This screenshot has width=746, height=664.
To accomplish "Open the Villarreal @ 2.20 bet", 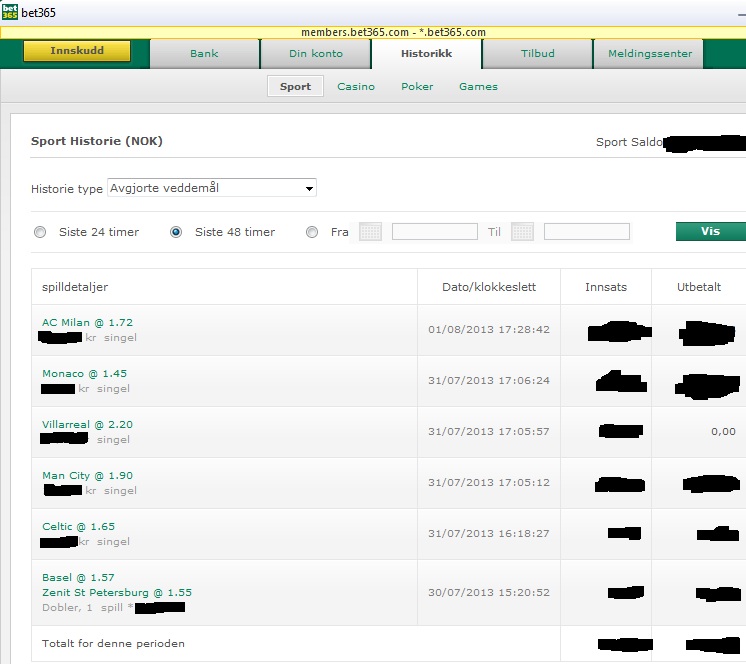I will [x=88, y=424].
